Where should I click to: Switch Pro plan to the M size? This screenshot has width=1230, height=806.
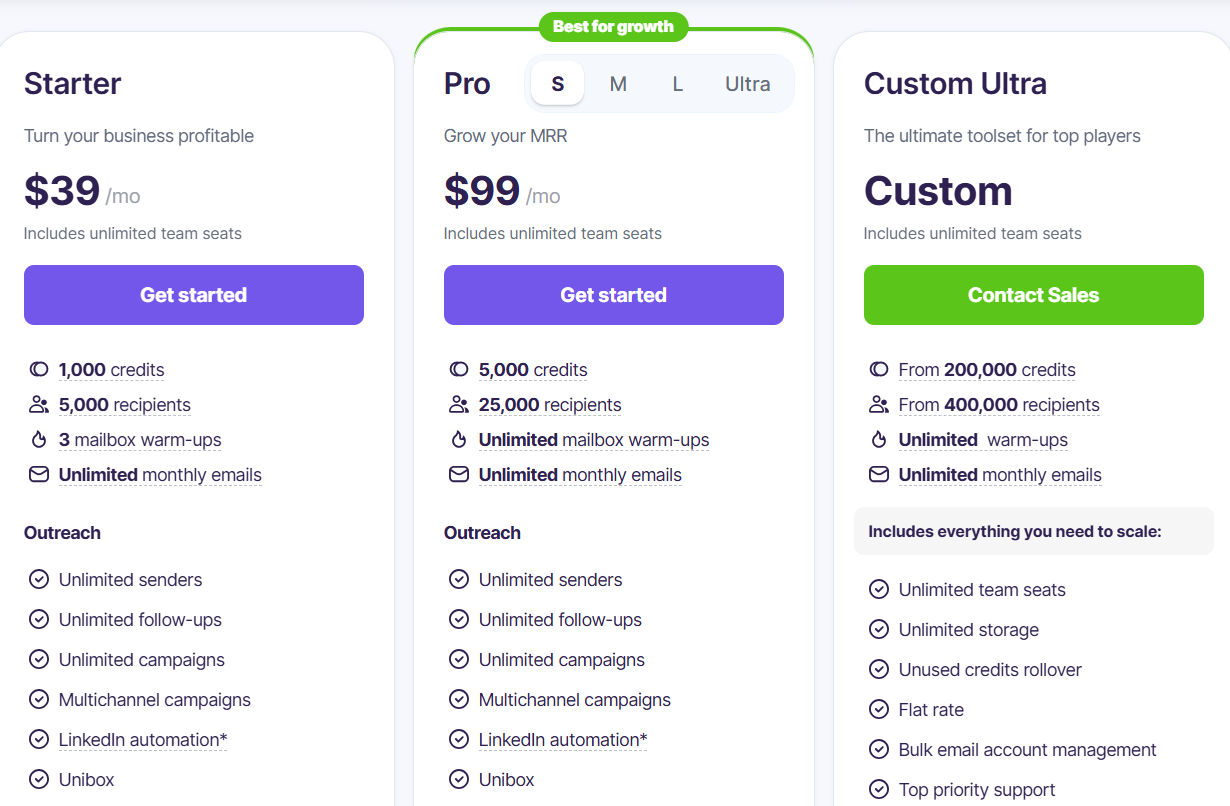(618, 84)
